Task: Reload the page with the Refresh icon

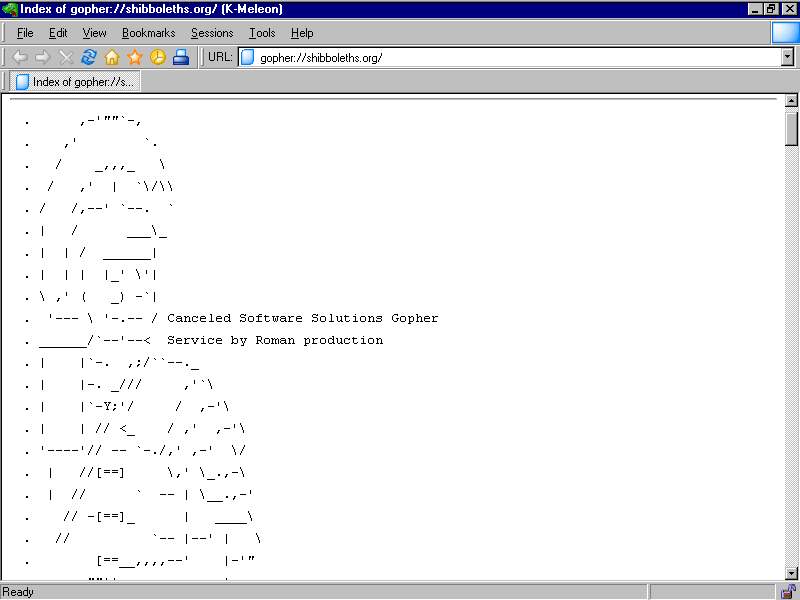Action: point(89,57)
